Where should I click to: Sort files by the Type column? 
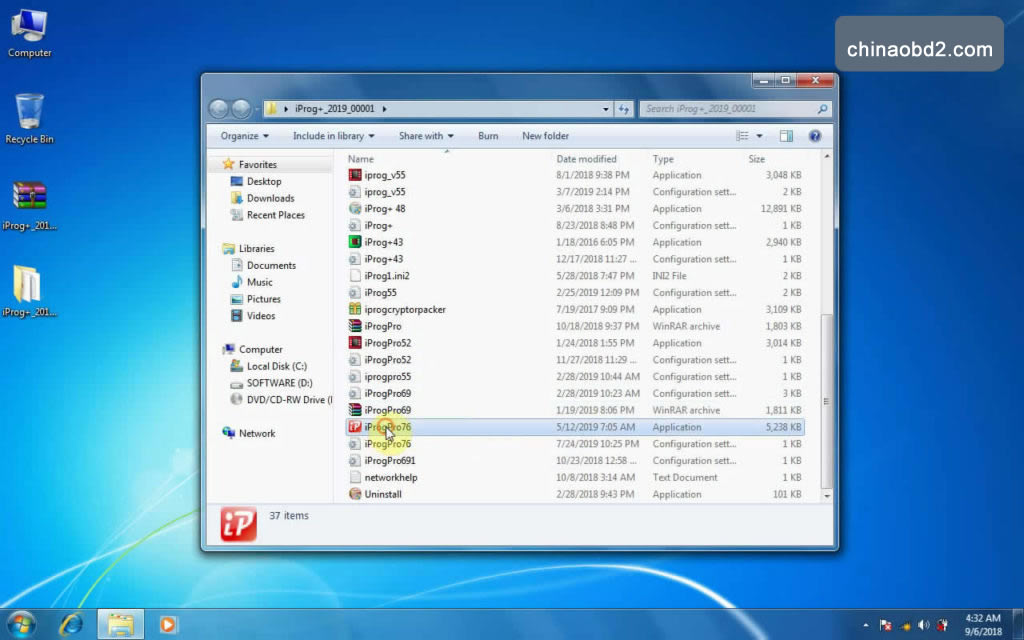click(x=662, y=159)
